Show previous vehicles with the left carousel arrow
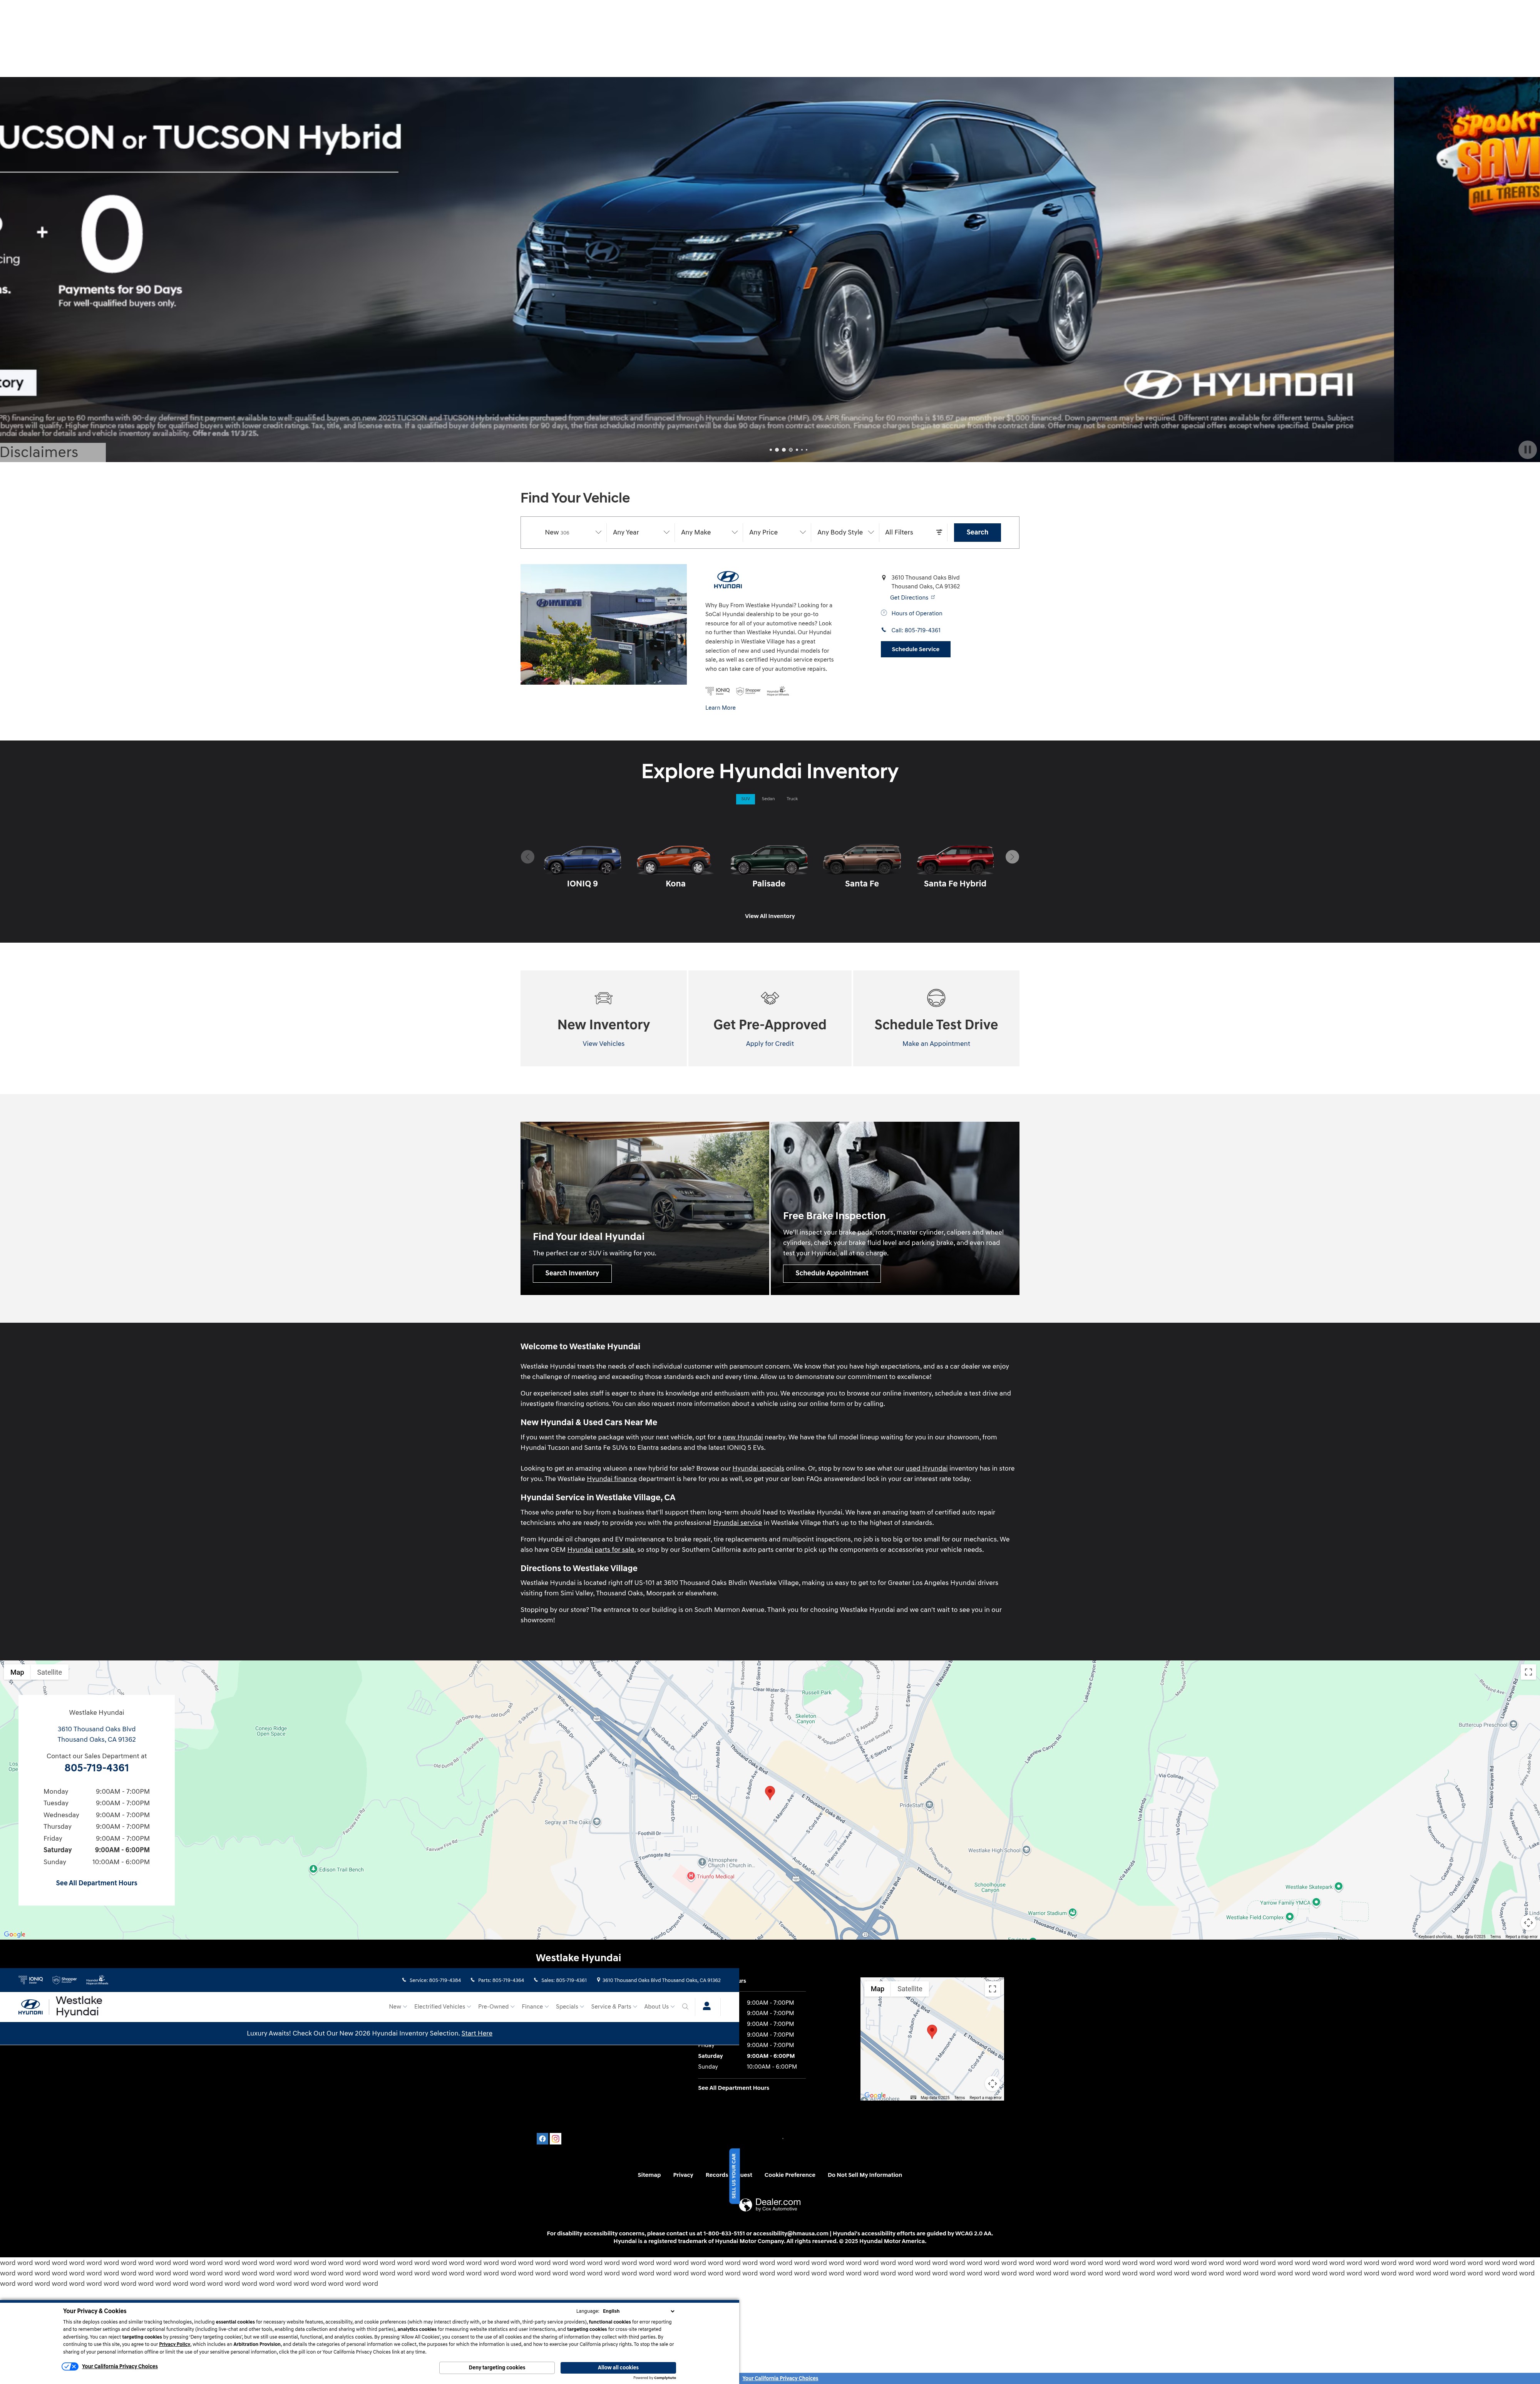 527,857
